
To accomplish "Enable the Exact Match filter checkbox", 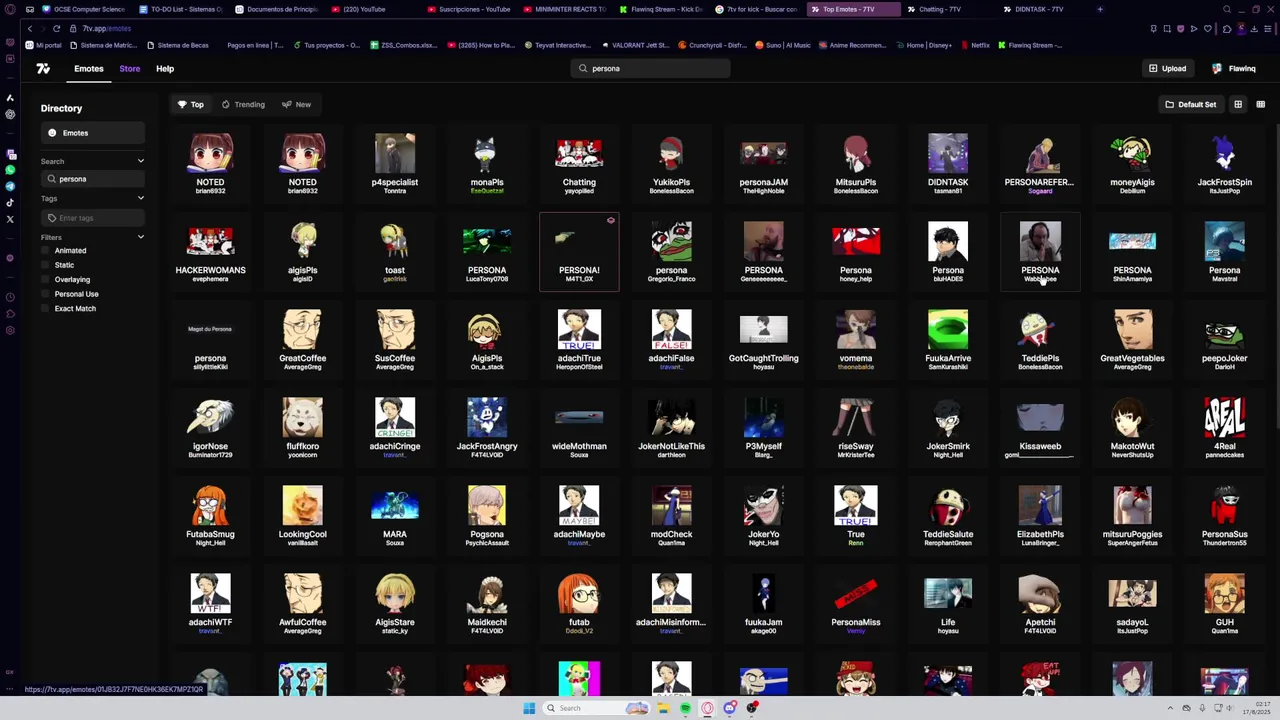I will [47, 309].
